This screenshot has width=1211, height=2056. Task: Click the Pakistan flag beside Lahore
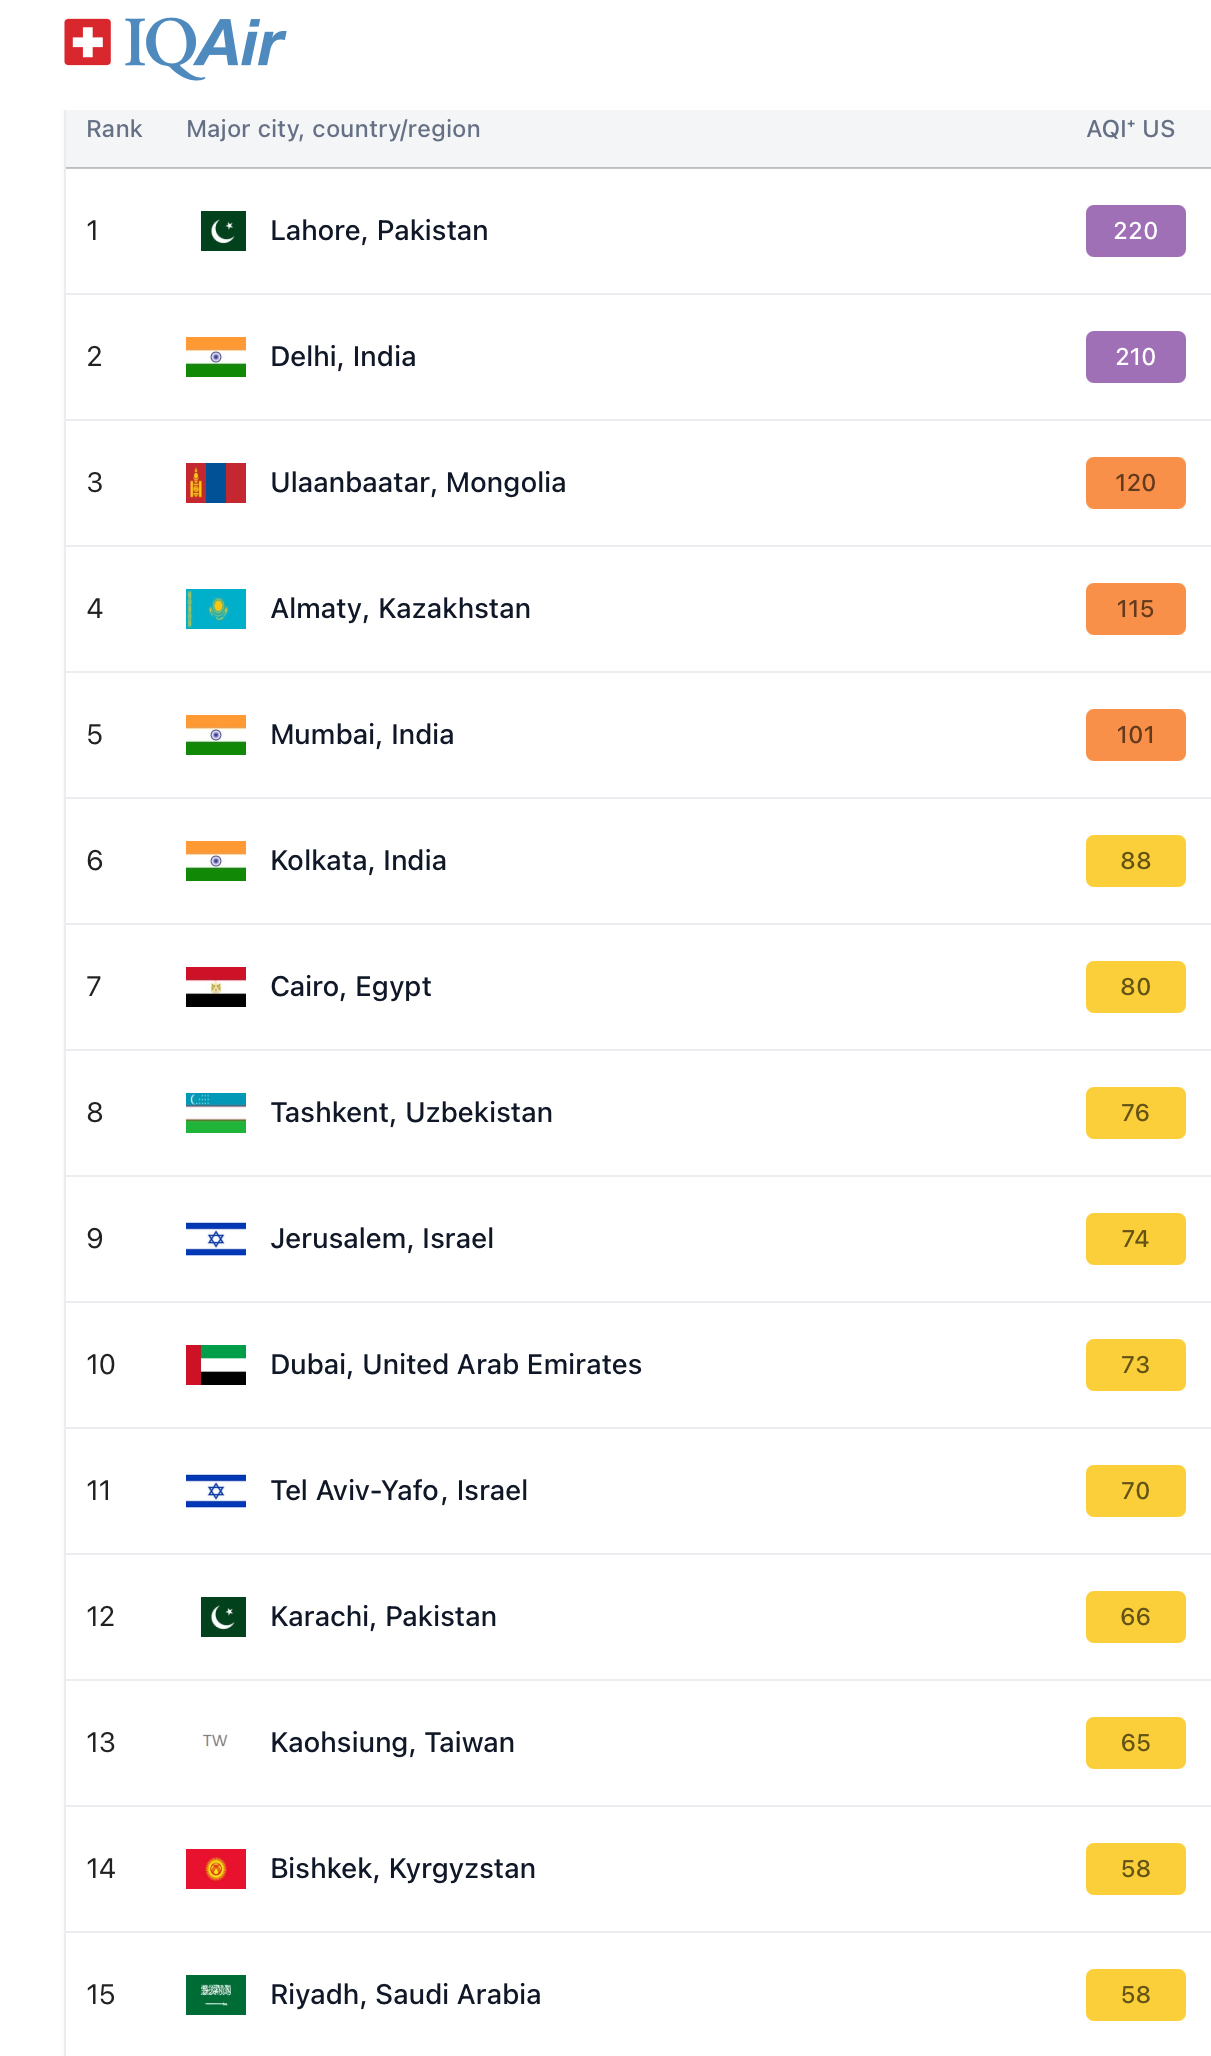[223, 231]
